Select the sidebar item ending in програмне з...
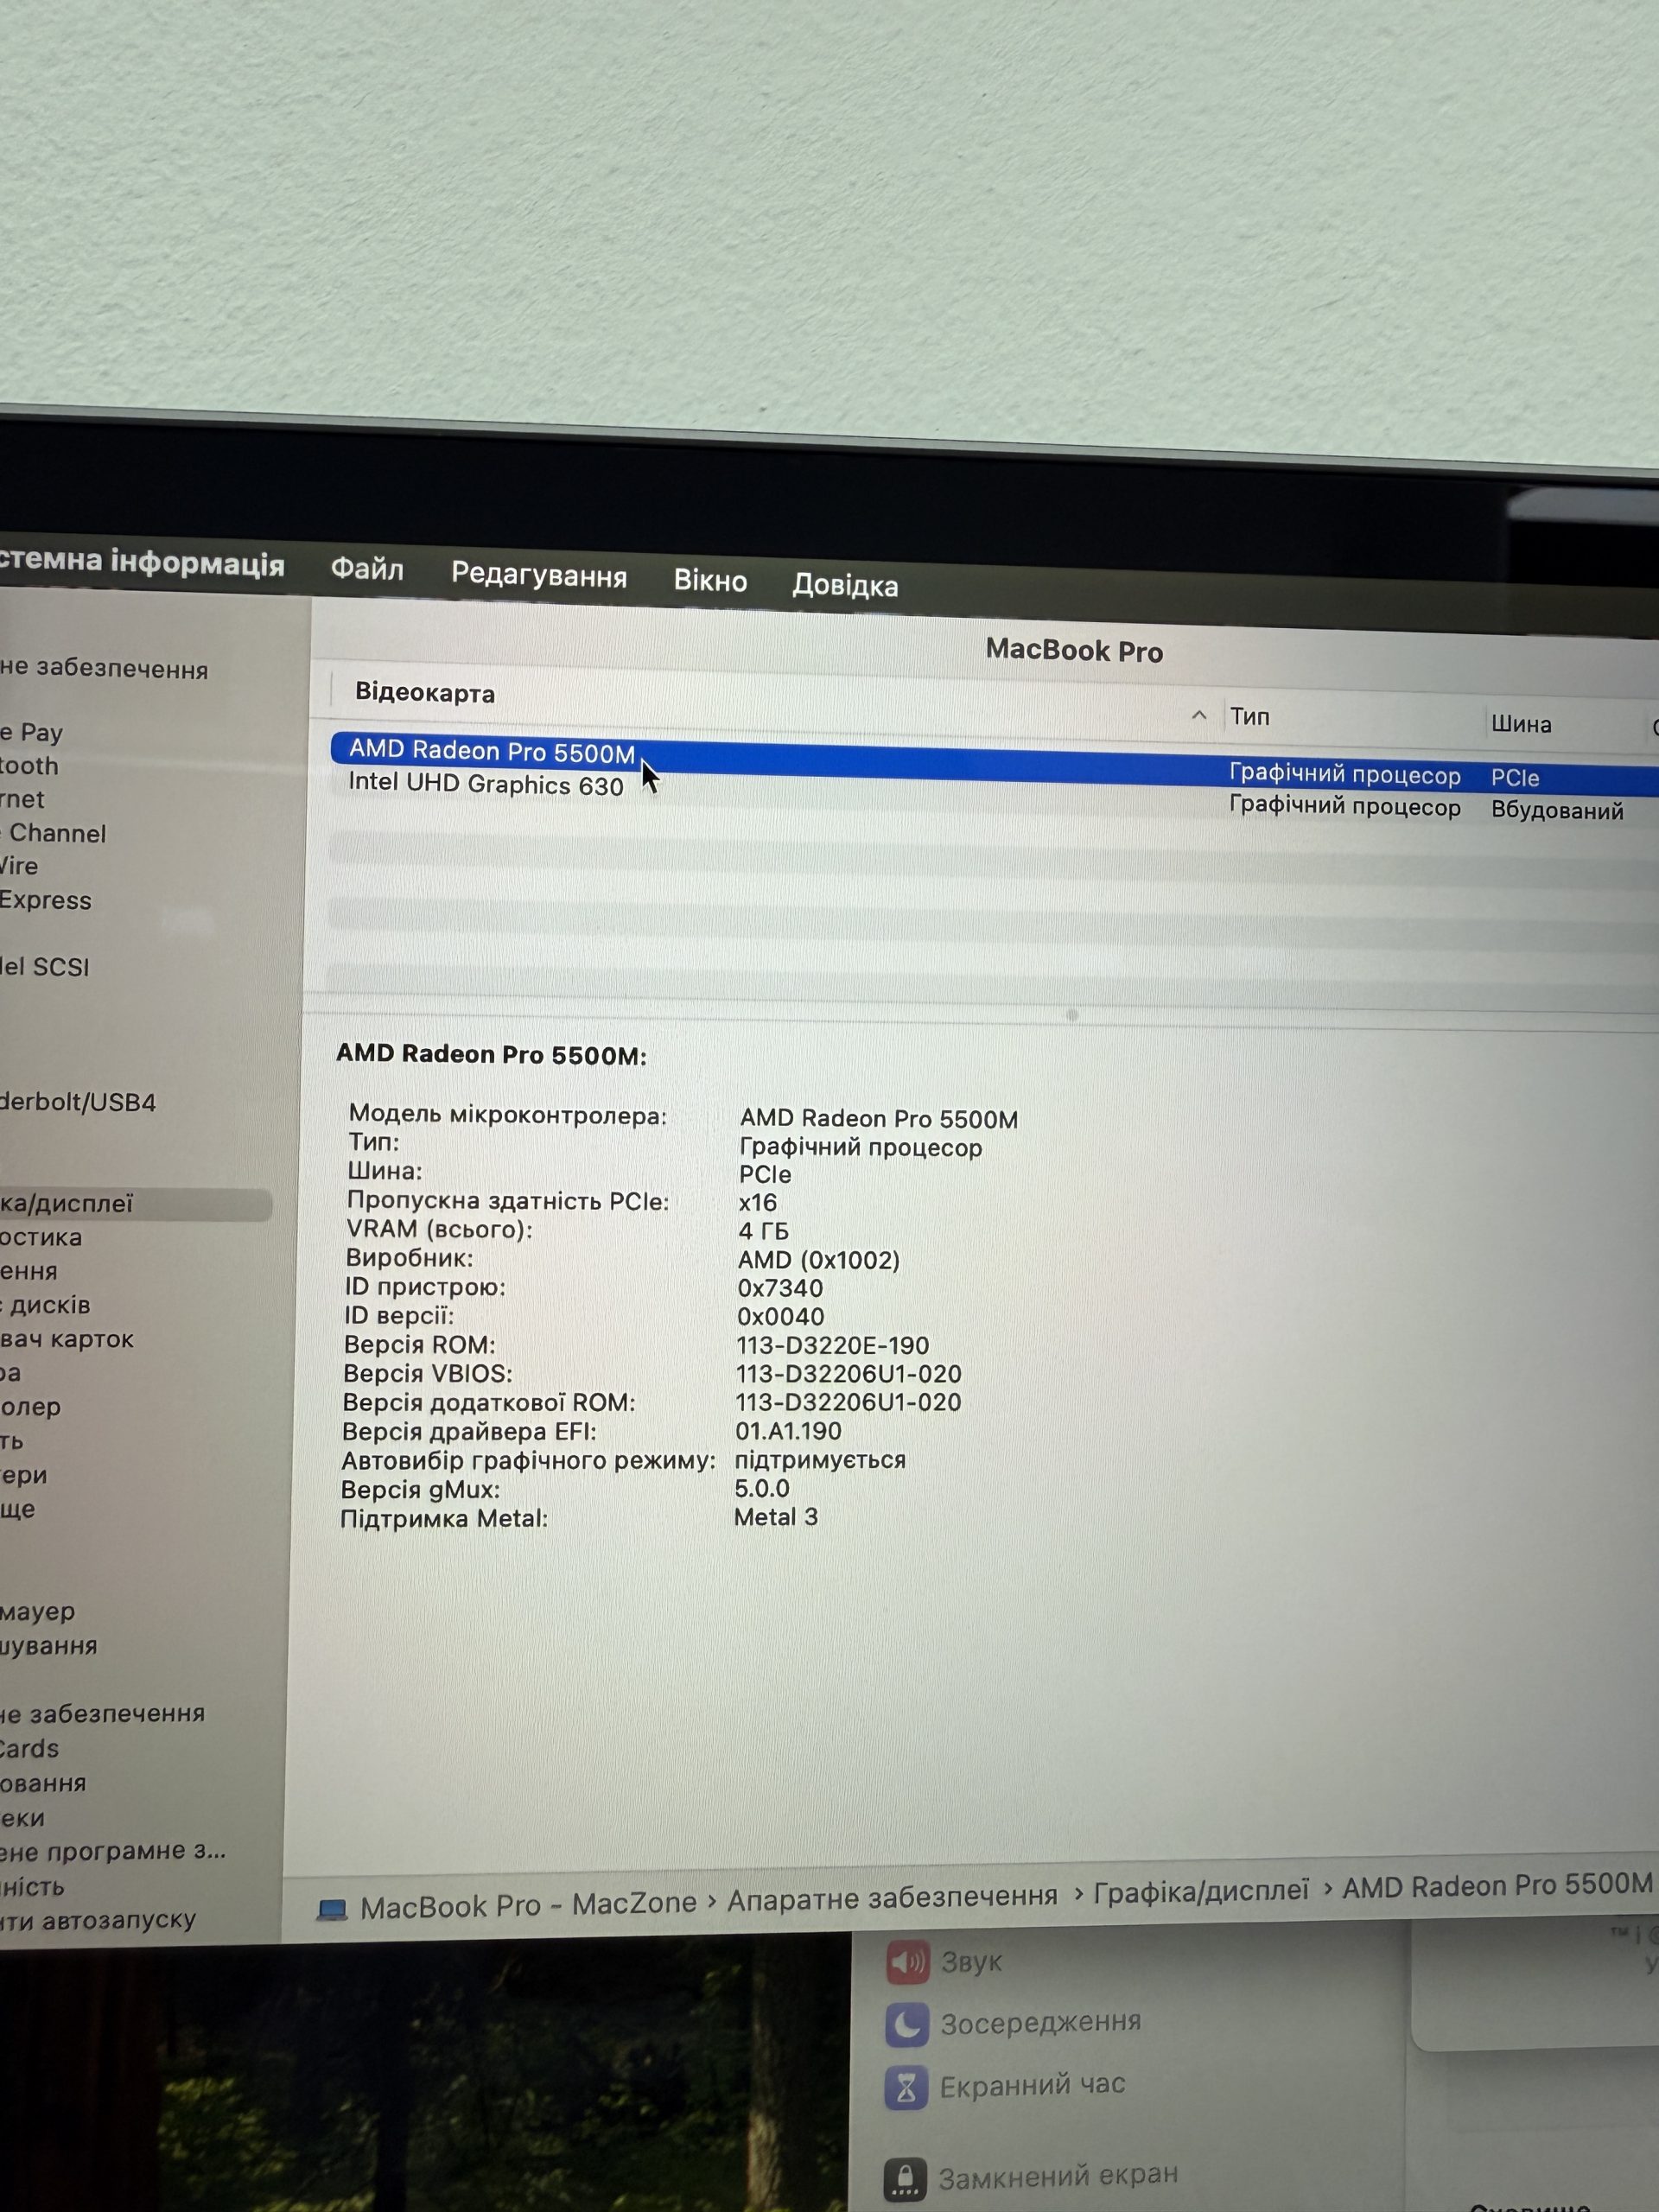This screenshot has width=1659, height=2212. (x=113, y=1850)
